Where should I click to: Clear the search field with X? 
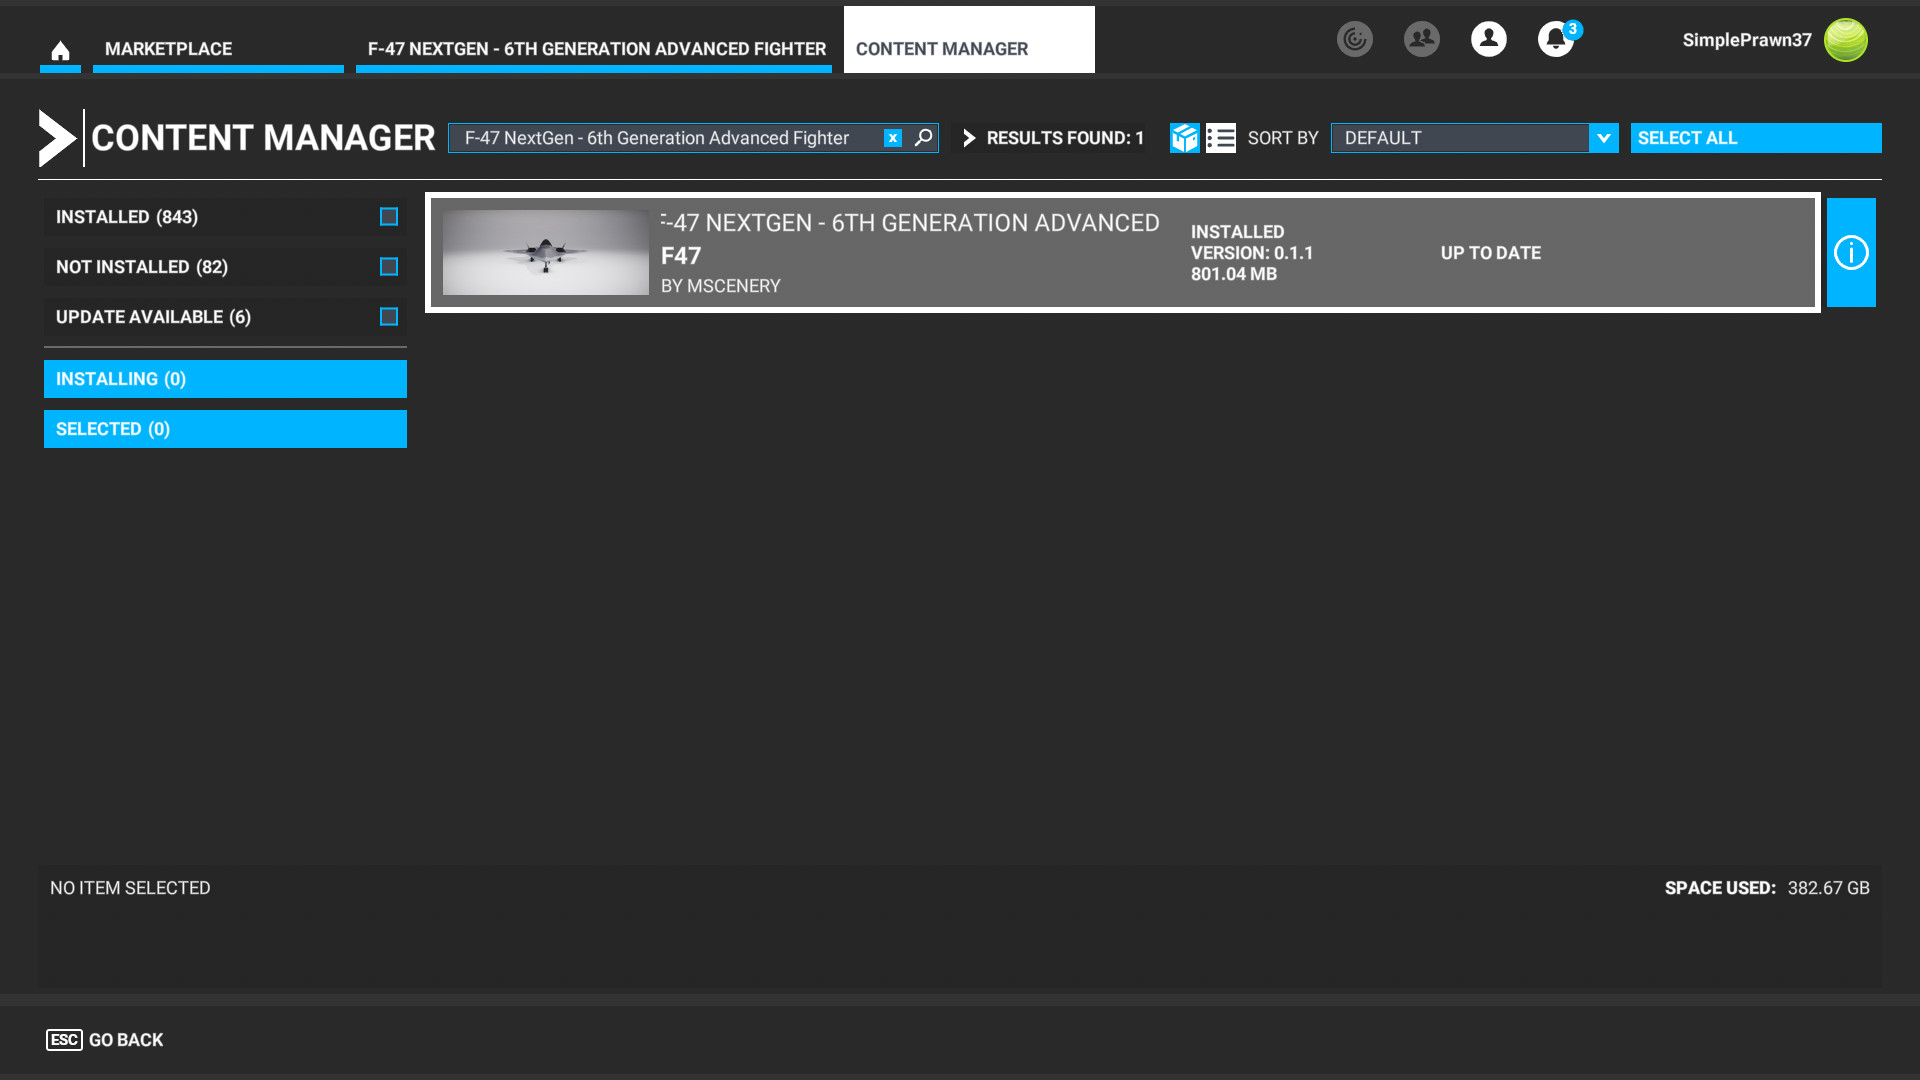tap(893, 138)
